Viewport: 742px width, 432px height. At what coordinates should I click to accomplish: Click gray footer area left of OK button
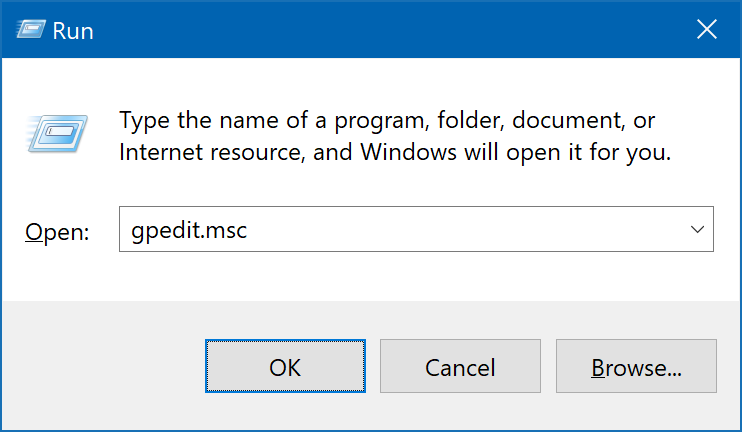(103, 366)
